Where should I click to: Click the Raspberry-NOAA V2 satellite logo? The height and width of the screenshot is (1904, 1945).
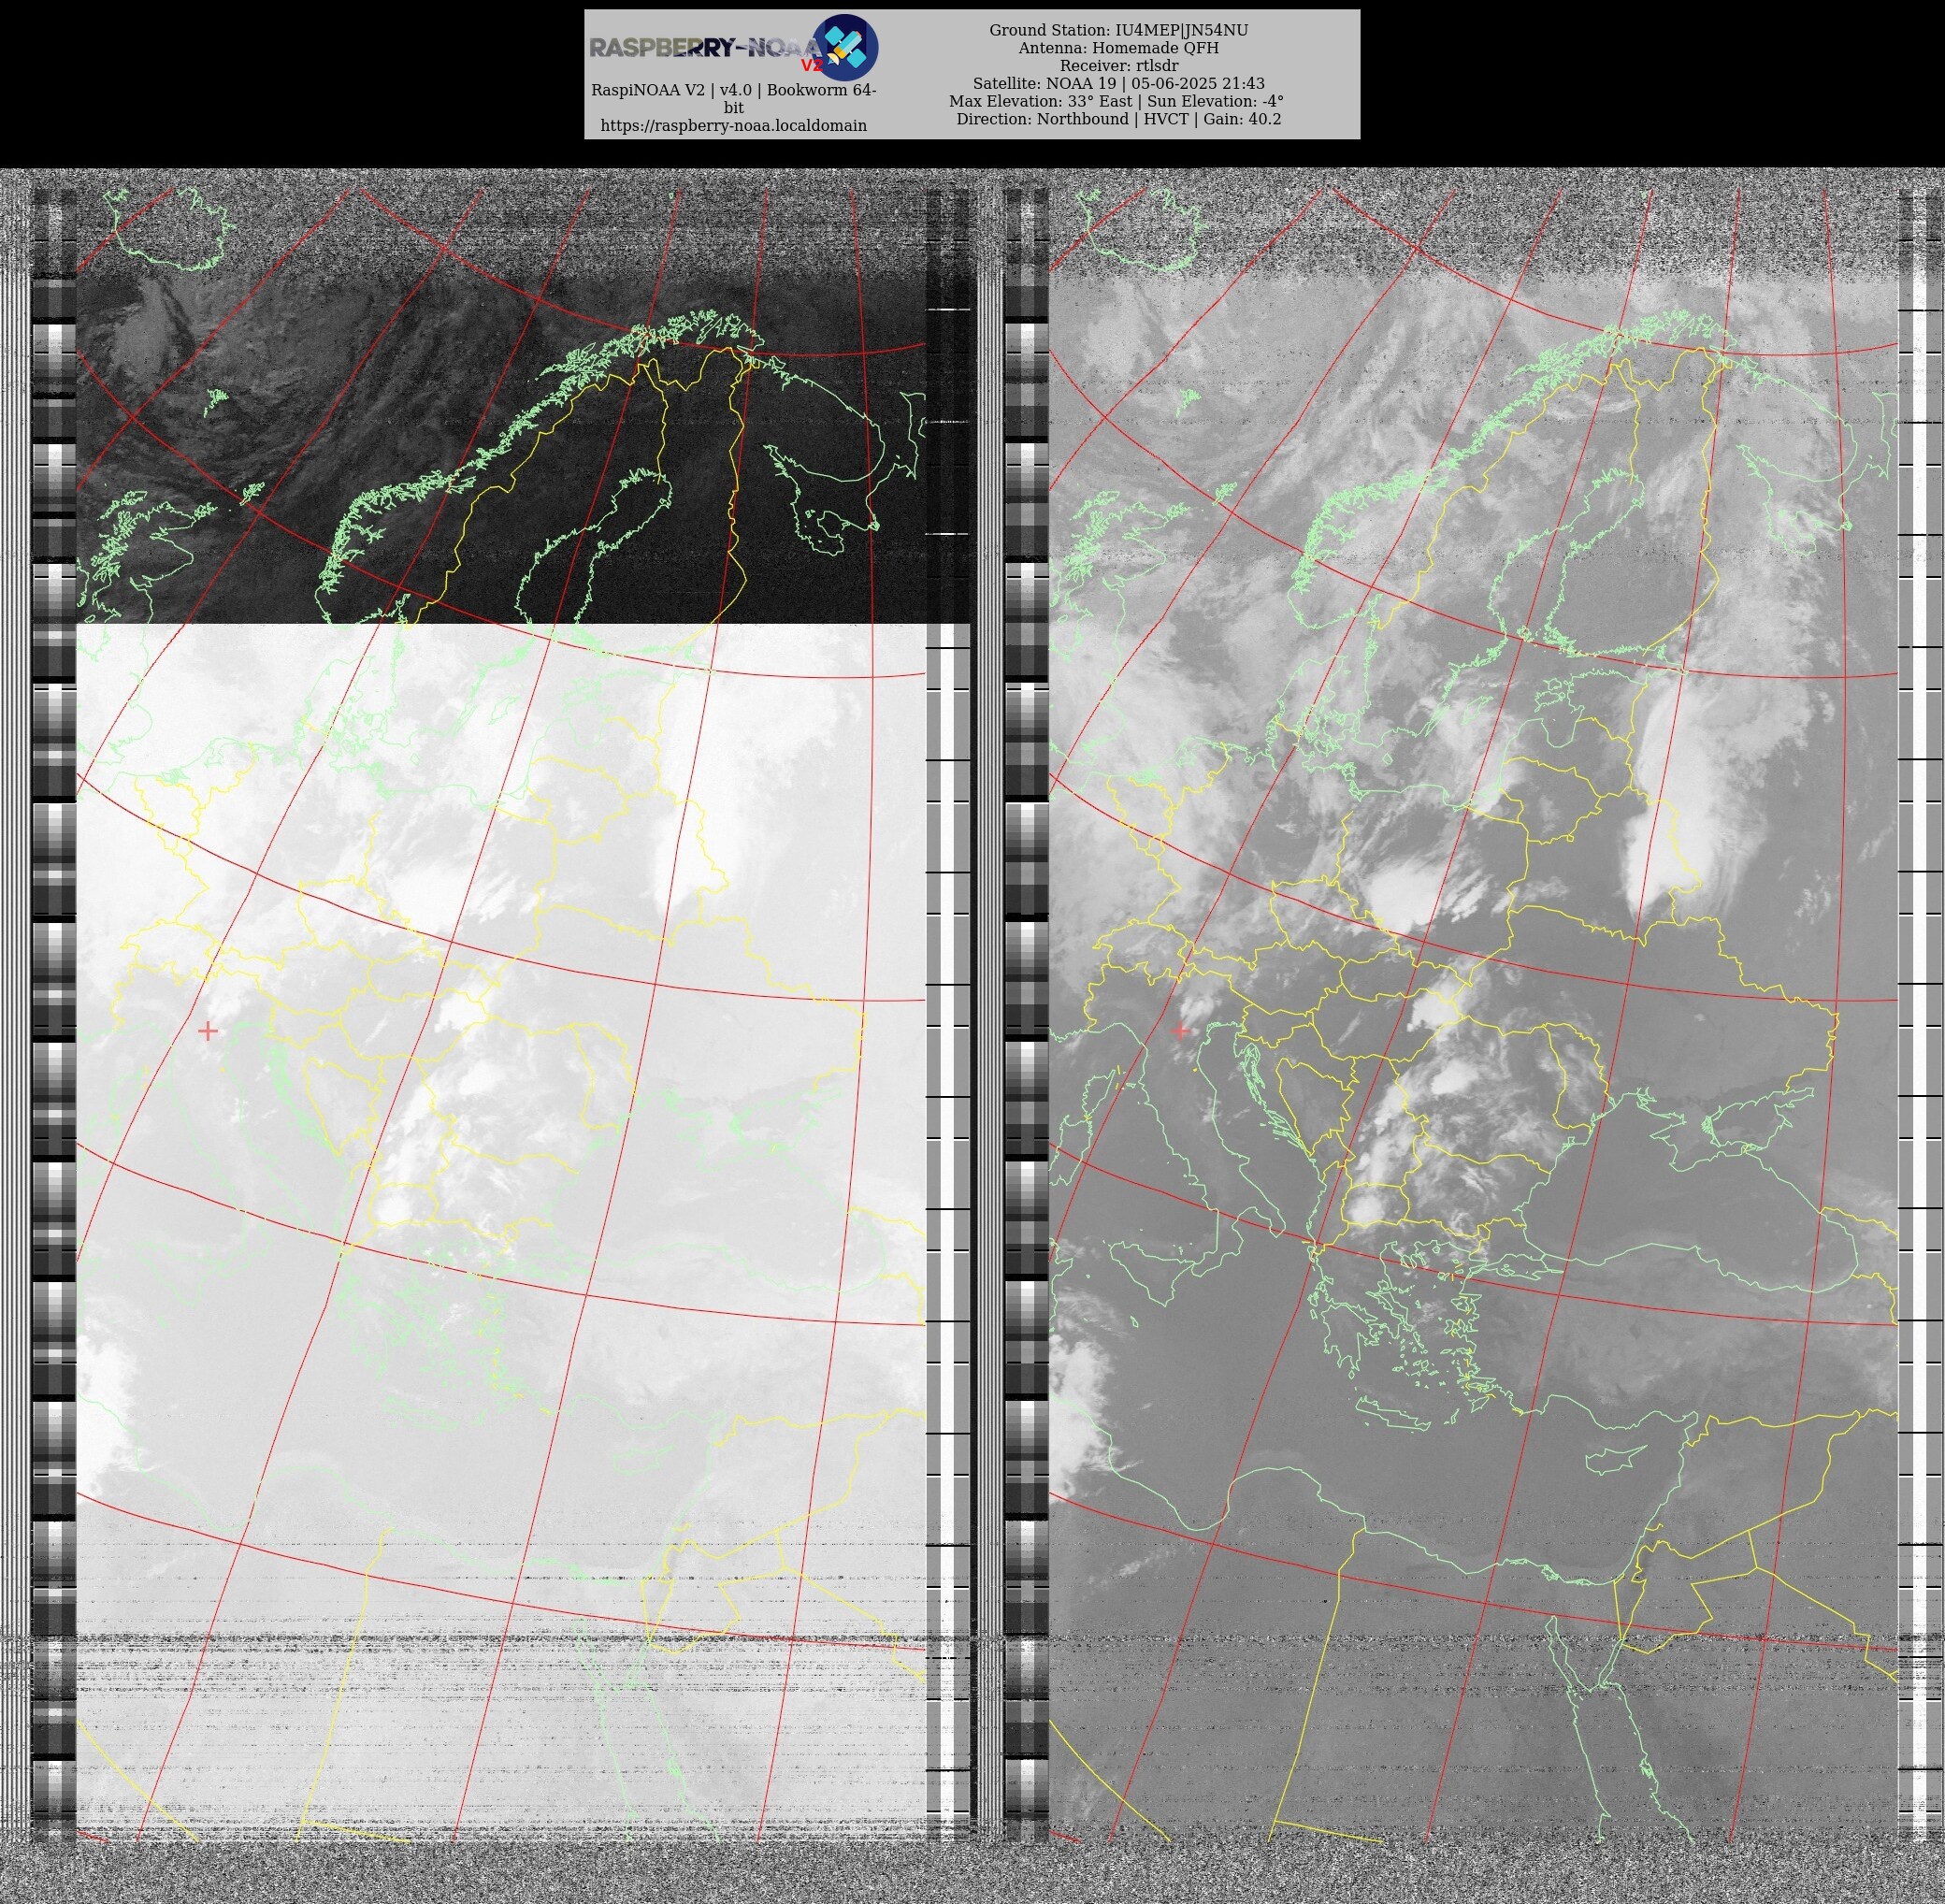[845, 47]
